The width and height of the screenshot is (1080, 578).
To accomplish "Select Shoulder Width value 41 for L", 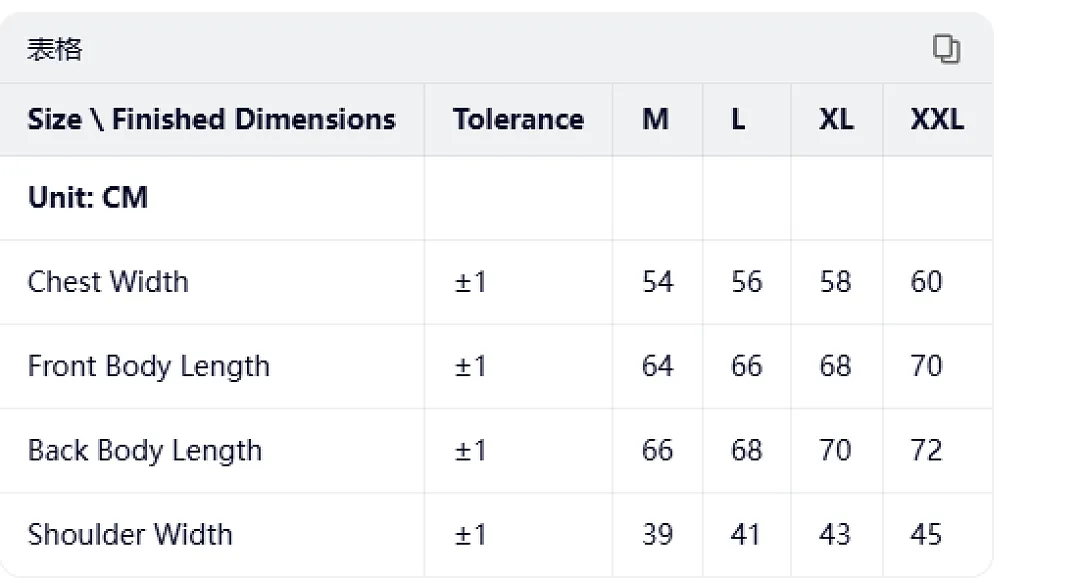I will pyautogui.click(x=746, y=535).
